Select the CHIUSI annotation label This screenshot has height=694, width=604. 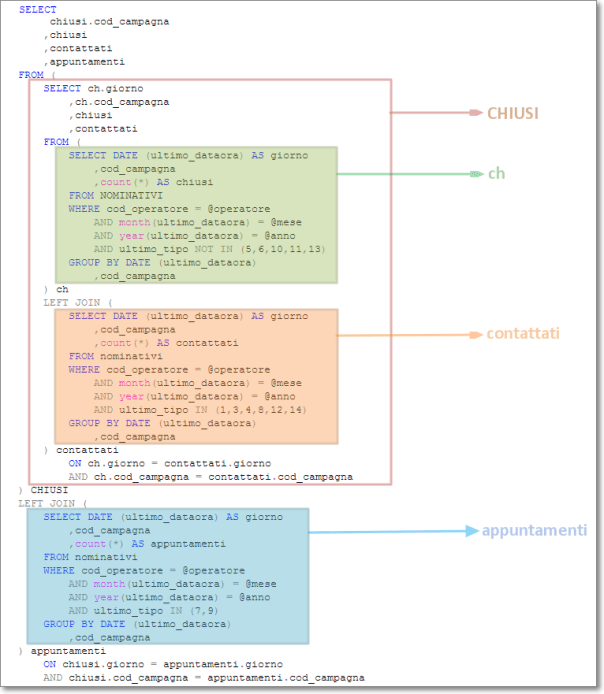point(512,113)
